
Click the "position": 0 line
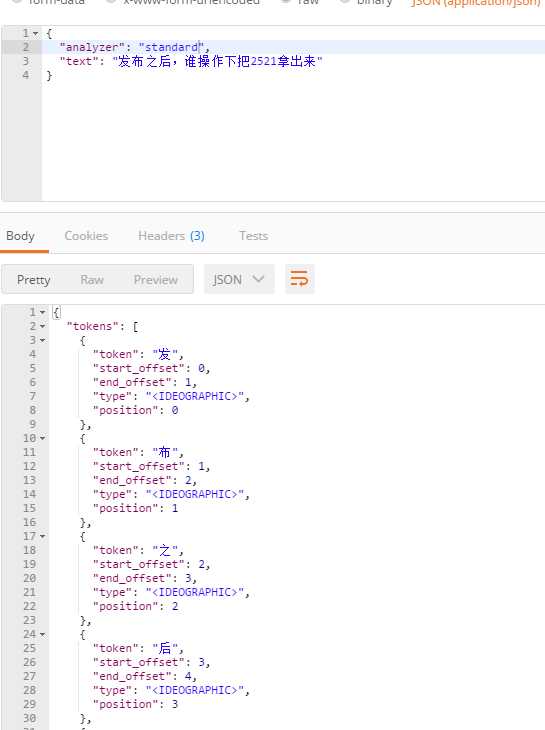point(135,410)
